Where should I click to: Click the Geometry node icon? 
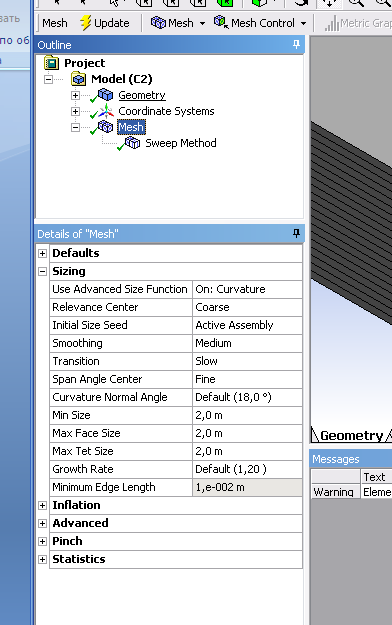tap(105, 94)
